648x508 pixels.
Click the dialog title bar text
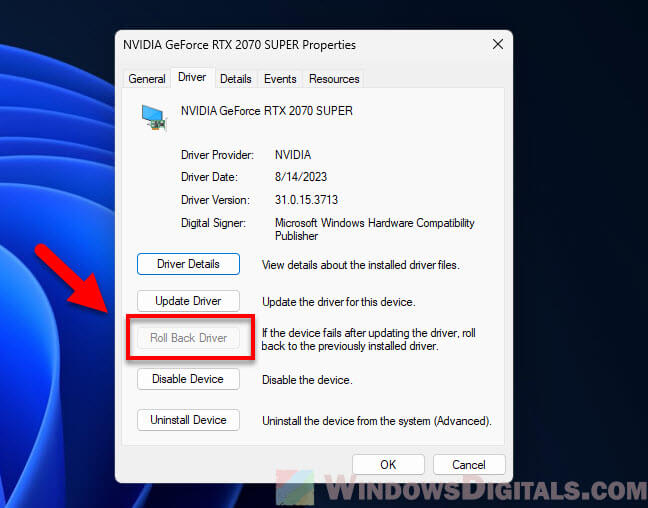tap(239, 45)
